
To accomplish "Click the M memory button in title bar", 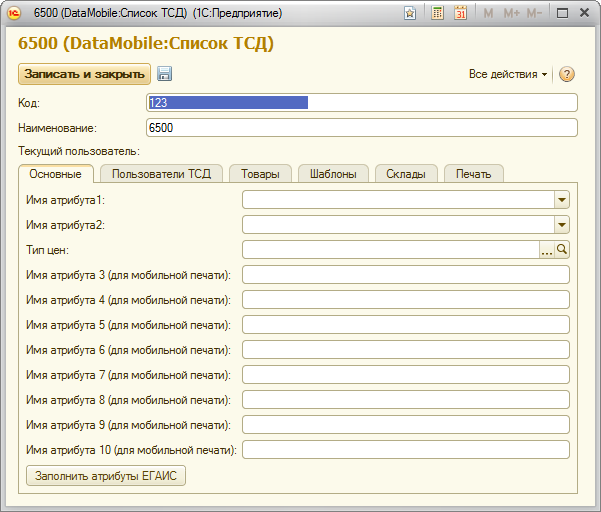I will click(488, 13).
